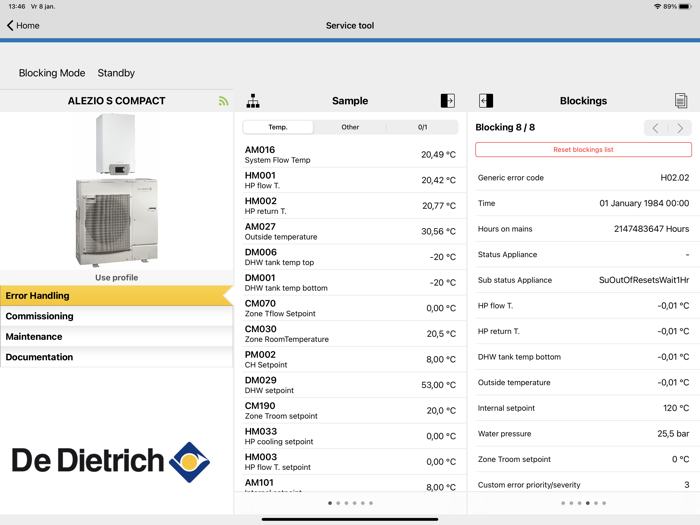Select CM070 Zone Tflow Setpoint row
The image size is (700, 525).
[x=350, y=308]
